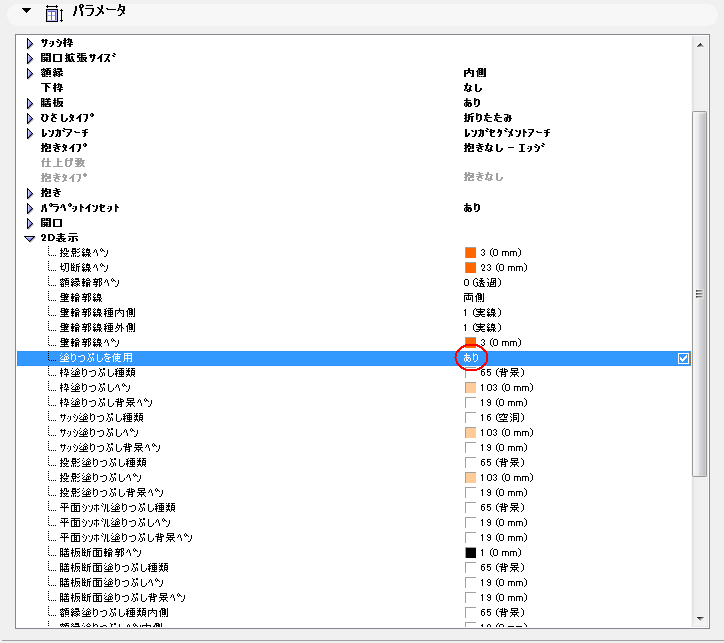Expand the レンガアーチ group
Image resolution: width=724 pixels, height=643 pixels.
(30, 133)
